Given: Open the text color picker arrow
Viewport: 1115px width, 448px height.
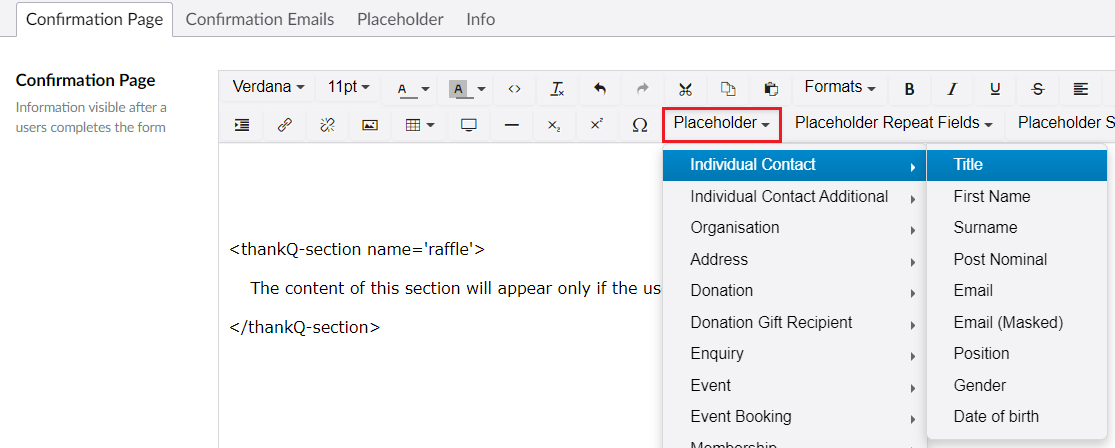Looking at the screenshot, I should (x=425, y=89).
